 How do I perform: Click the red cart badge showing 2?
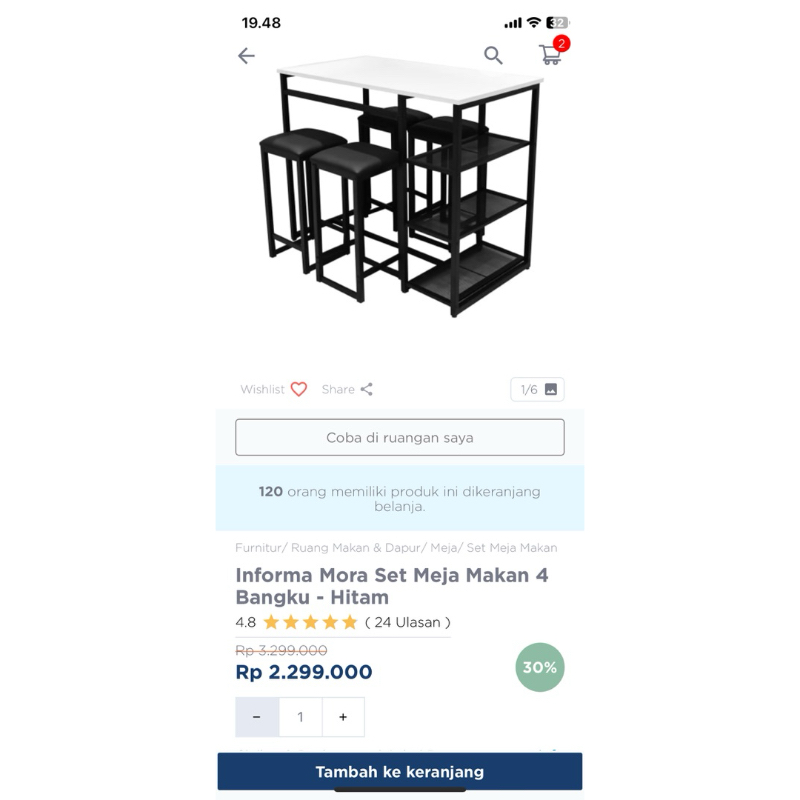[x=561, y=44]
